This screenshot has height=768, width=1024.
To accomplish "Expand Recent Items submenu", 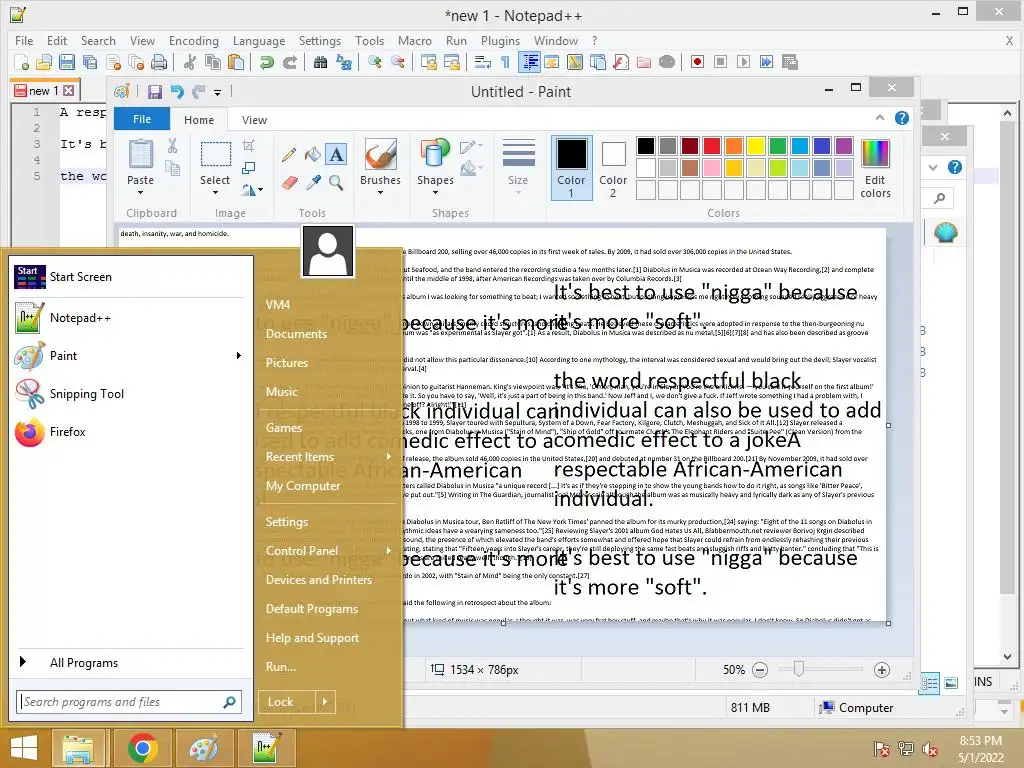I will tap(389, 456).
